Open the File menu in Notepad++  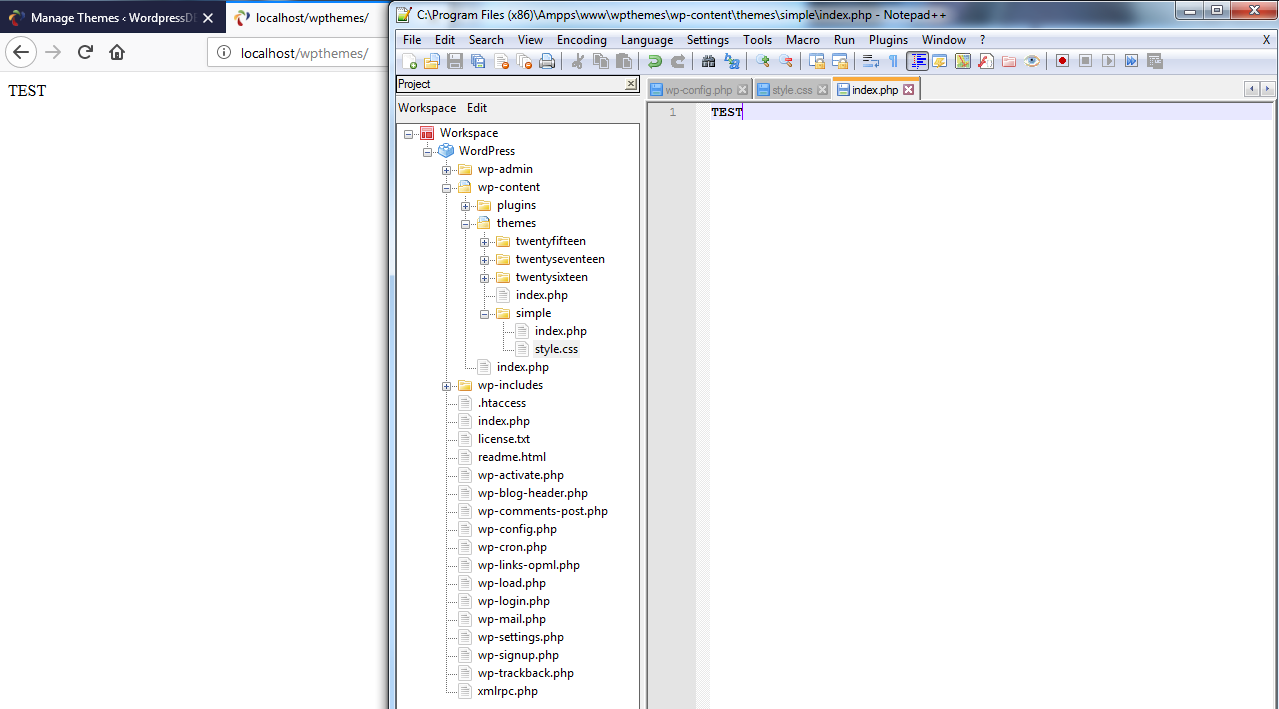pos(412,40)
